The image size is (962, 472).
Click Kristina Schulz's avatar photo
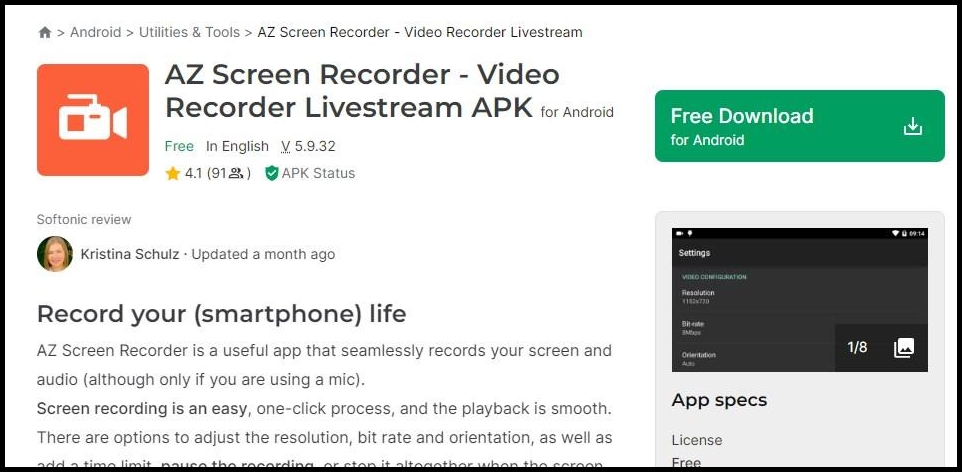55,254
